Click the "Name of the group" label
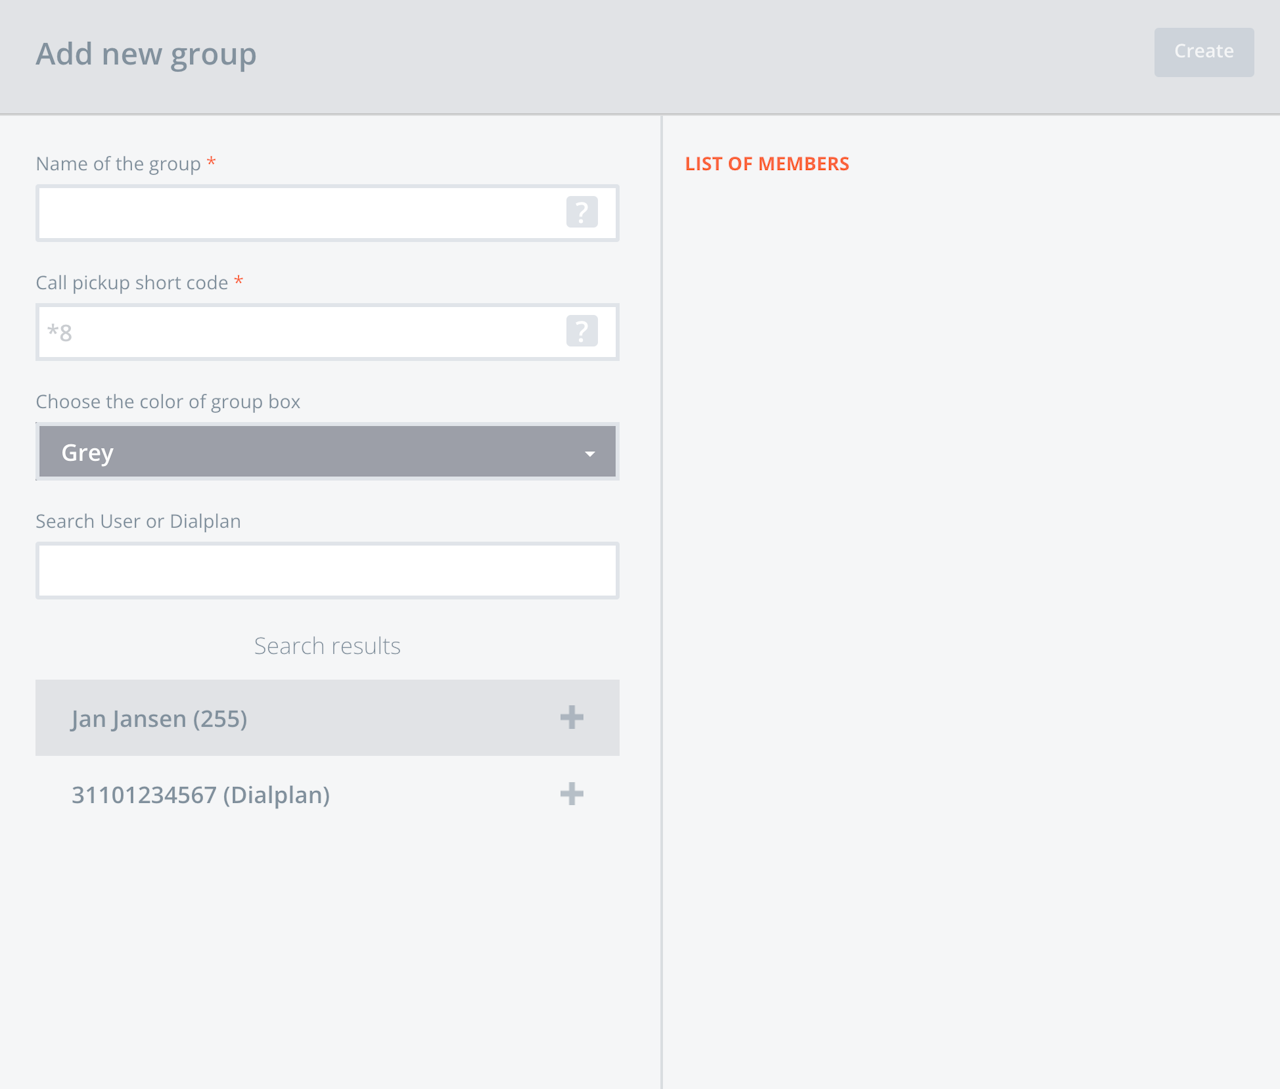1280x1089 pixels. pyautogui.click(x=118, y=164)
